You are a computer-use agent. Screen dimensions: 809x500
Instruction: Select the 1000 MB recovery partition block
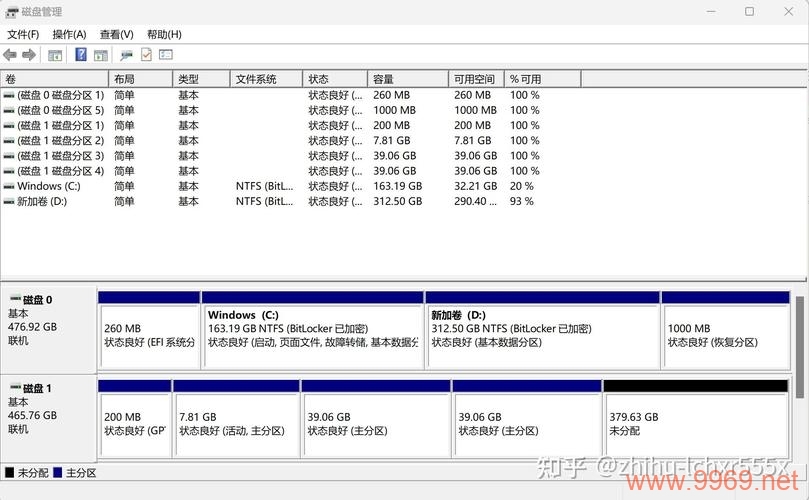pyautogui.click(x=725, y=330)
